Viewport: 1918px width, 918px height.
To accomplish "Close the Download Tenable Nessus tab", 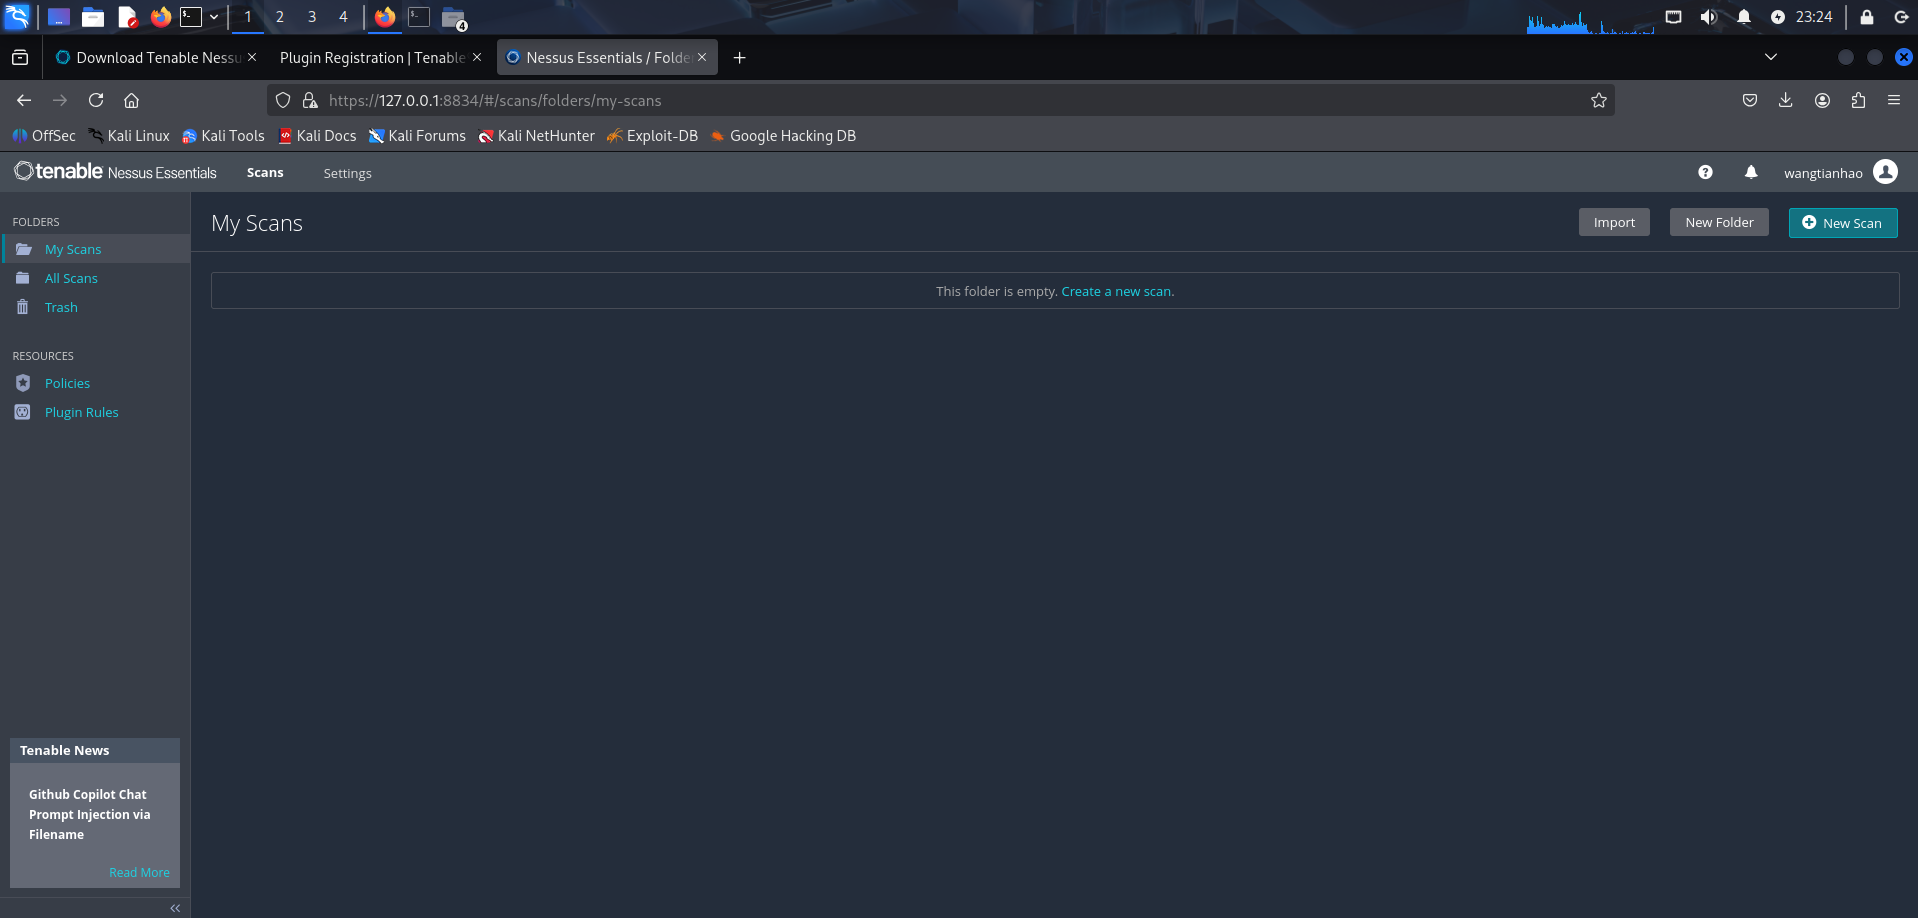I will pos(252,57).
